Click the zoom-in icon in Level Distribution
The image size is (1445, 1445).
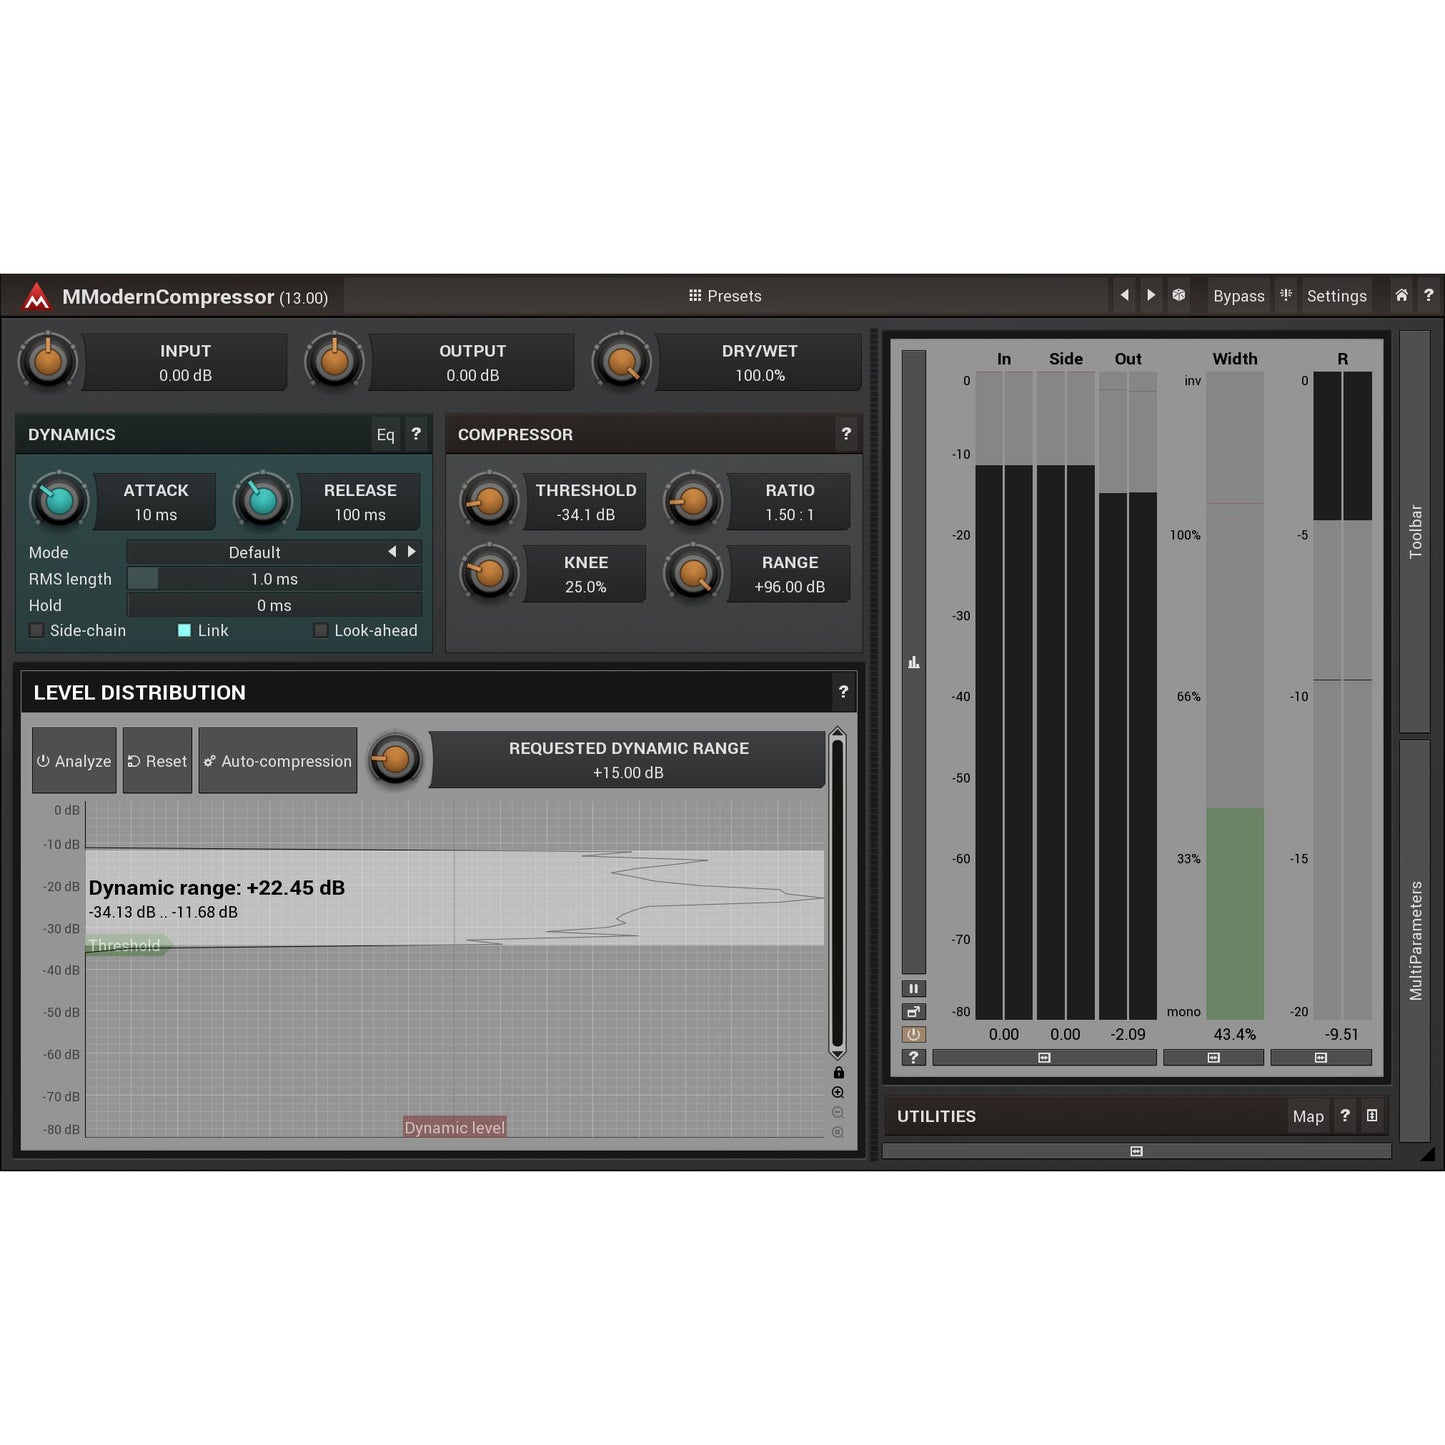[x=838, y=1092]
